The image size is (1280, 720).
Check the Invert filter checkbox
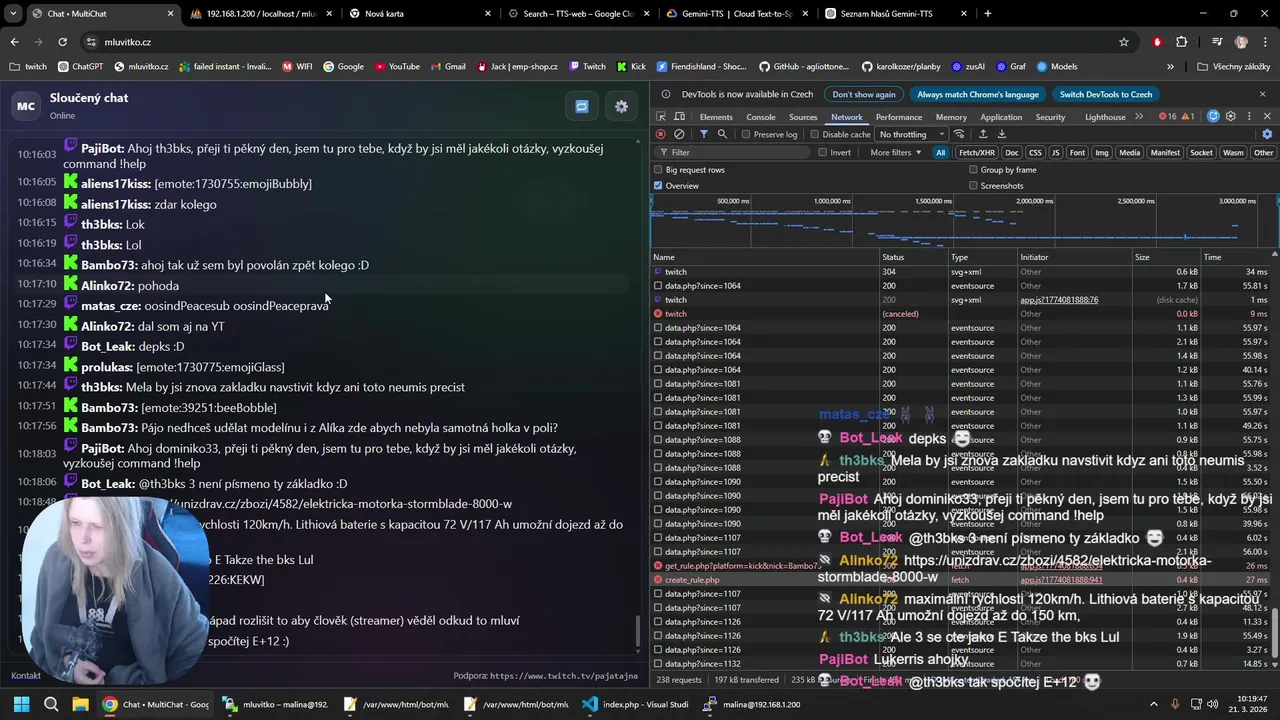point(822,153)
